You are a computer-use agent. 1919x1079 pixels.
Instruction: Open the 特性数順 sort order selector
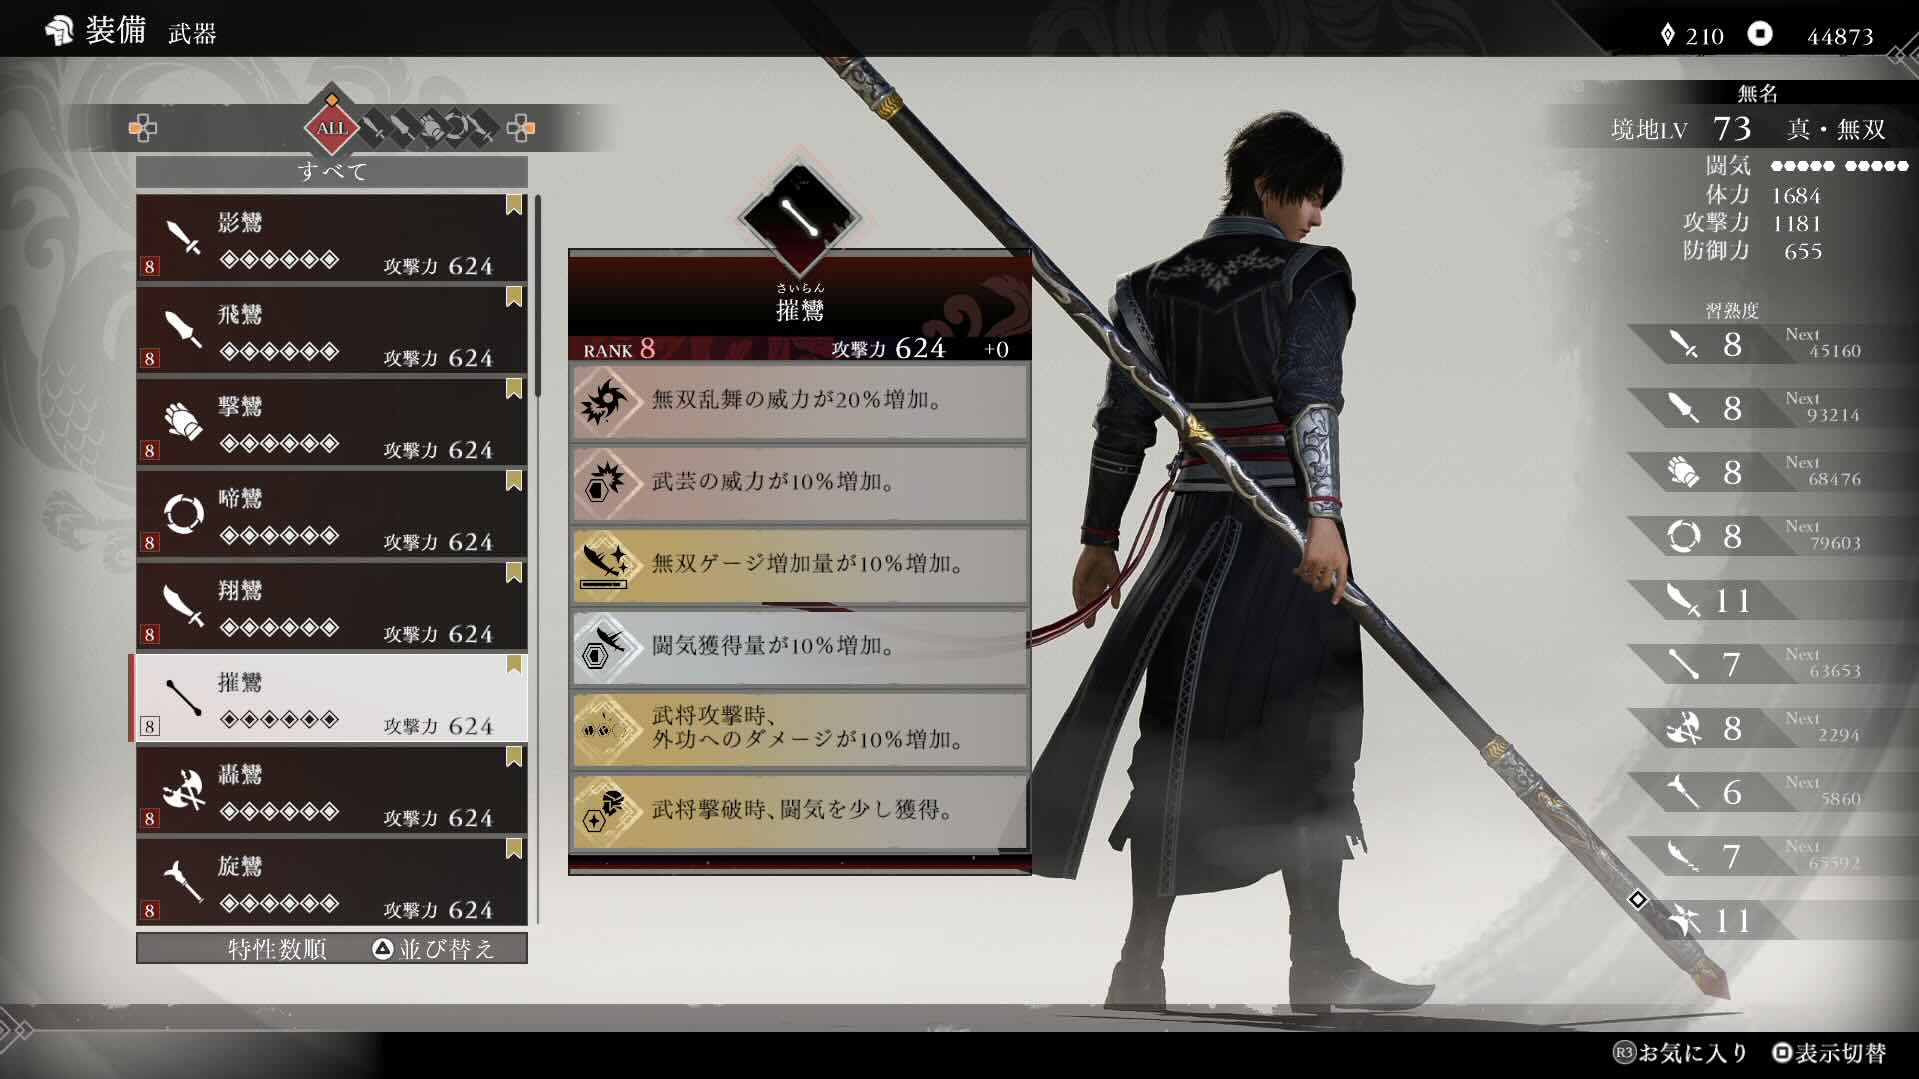pos(277,949)
